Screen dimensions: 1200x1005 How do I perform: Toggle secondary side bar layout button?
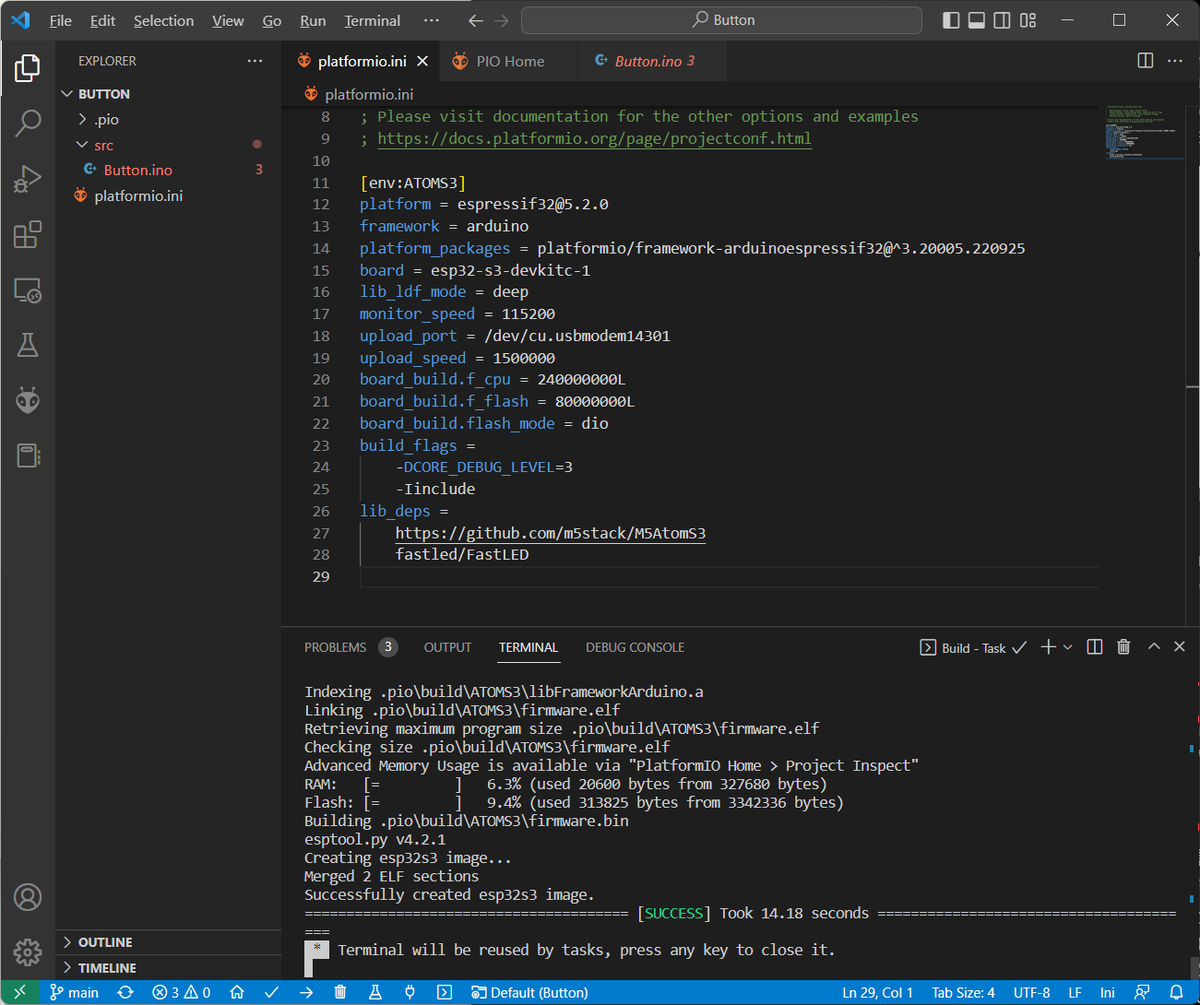(x=1003, y=20)
